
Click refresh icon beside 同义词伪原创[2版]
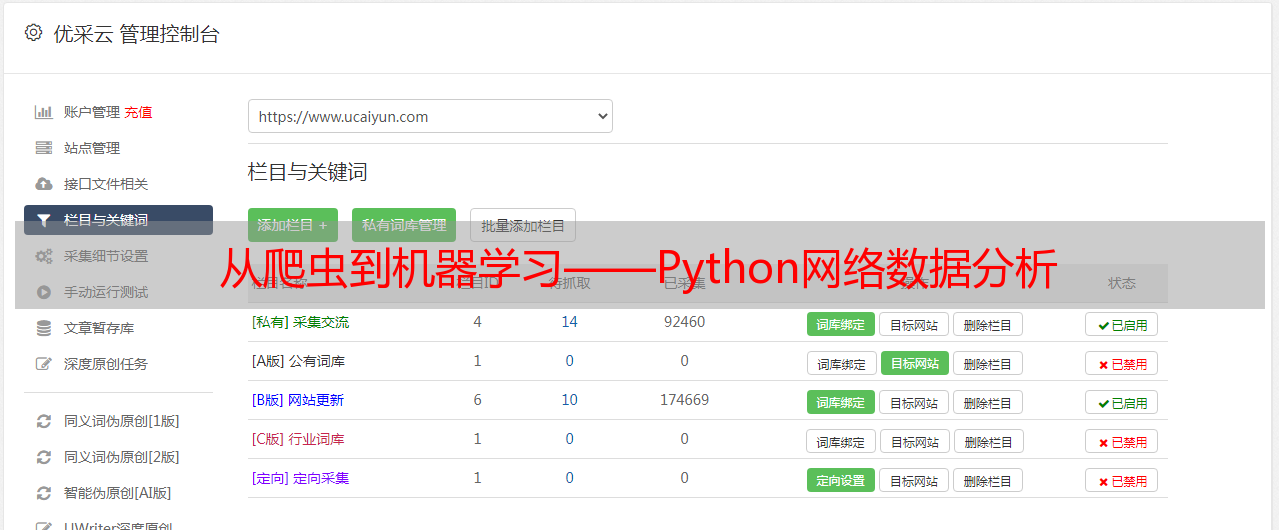pyautogui.click(x=43, y=457)
